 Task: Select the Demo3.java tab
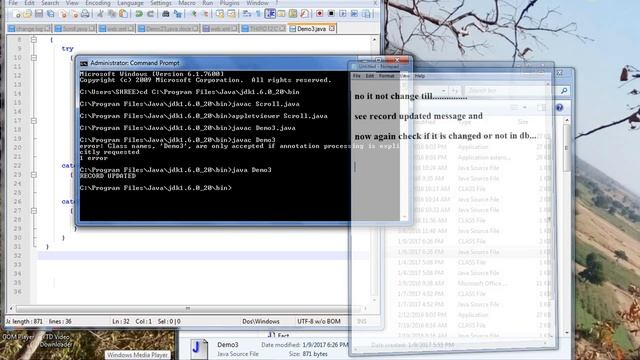pos(311,29)
